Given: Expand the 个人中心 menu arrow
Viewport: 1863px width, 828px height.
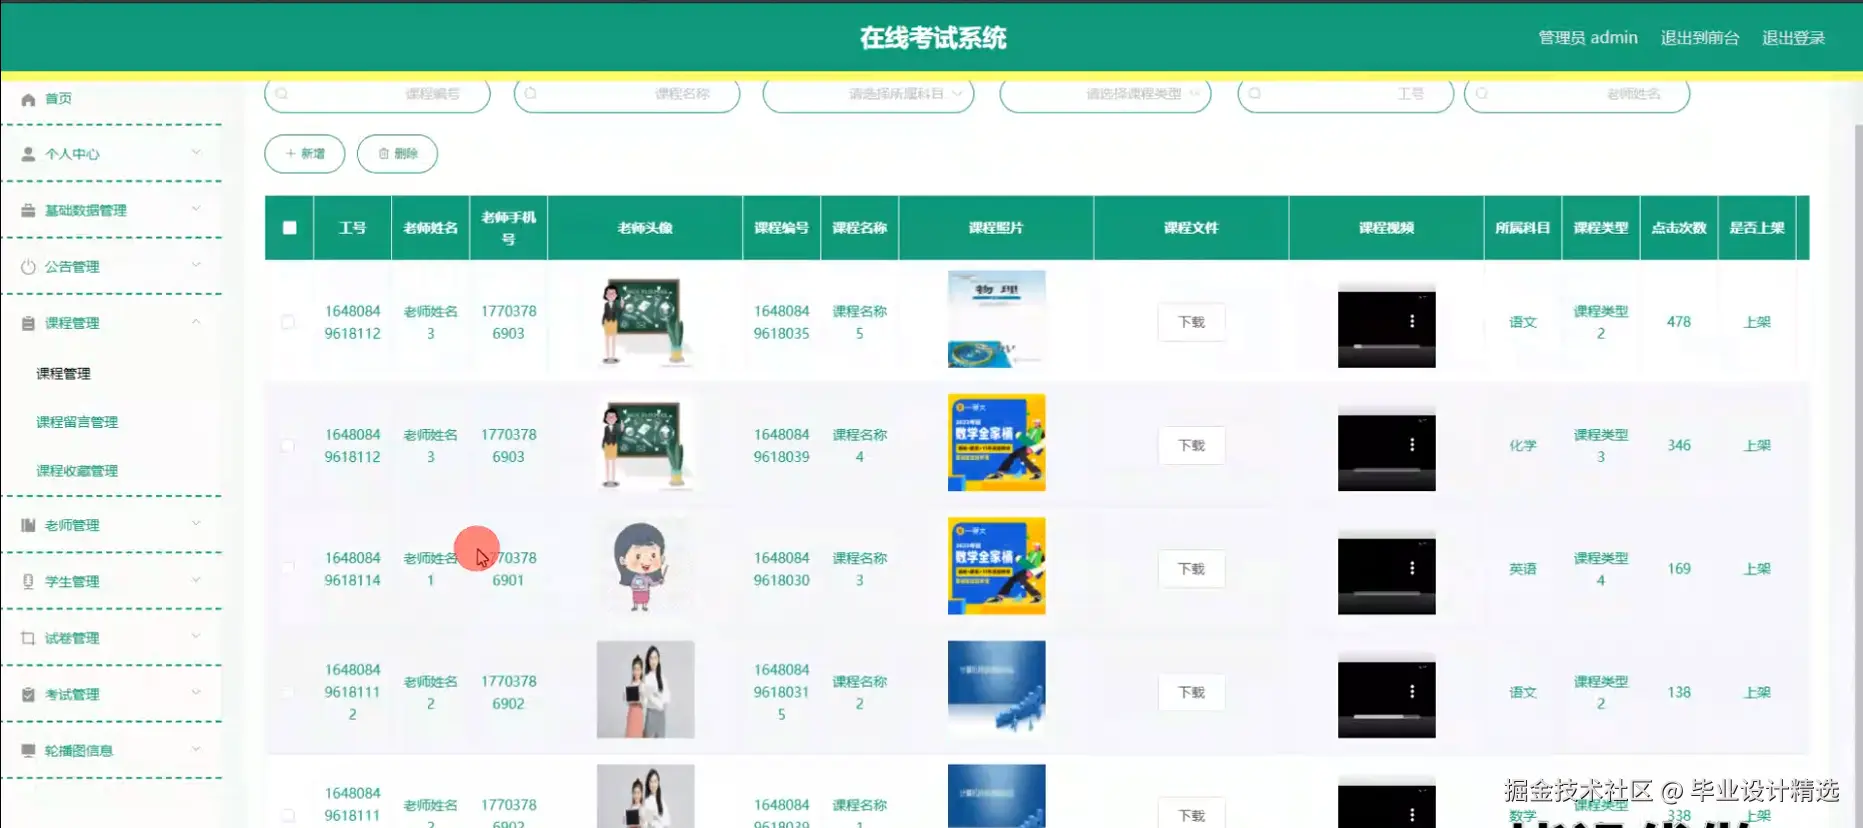Looking at the screenshot, I should [196, 153].
